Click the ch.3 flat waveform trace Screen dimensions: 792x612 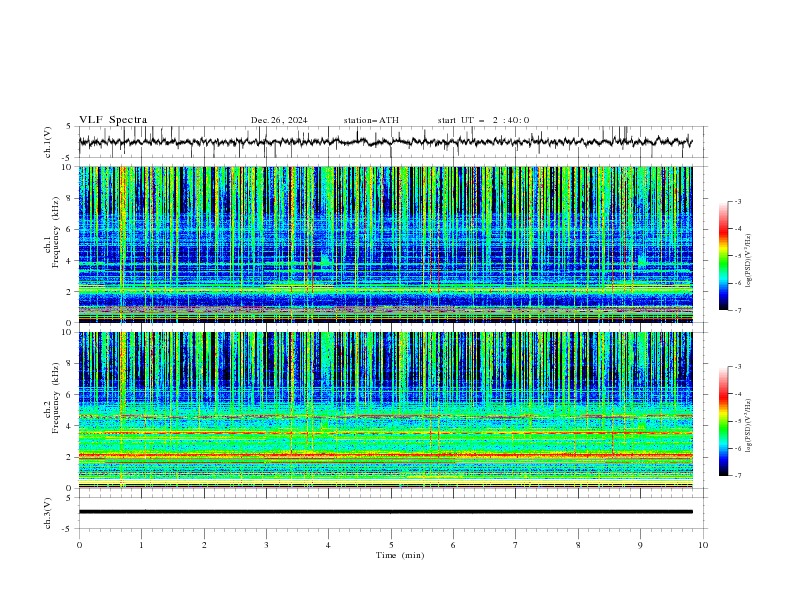click(385, 512)
